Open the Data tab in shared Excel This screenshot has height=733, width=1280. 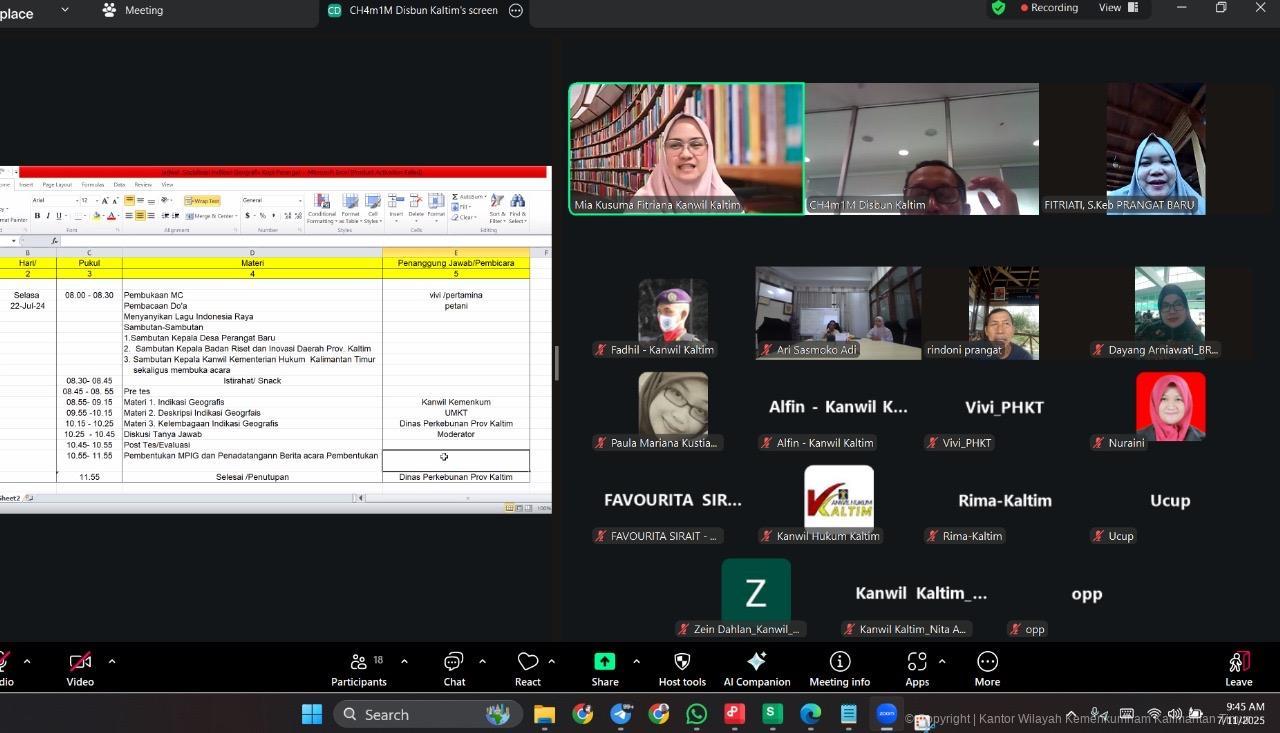click(119, 185)
